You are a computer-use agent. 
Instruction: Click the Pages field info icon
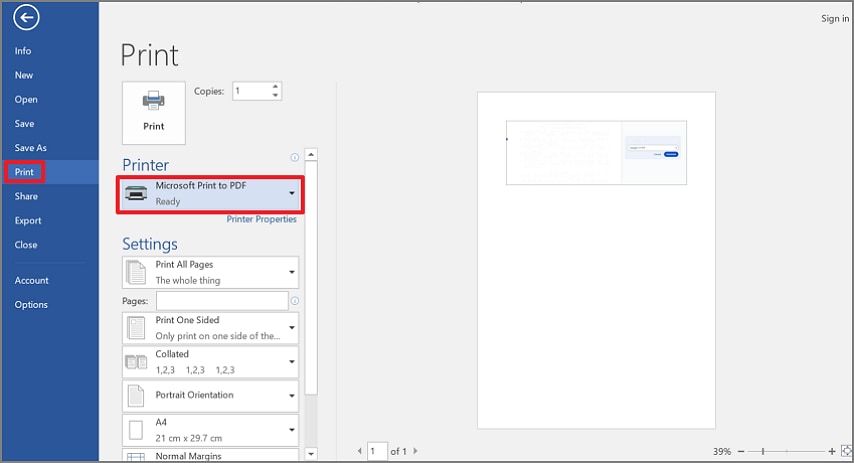tap(295, 301)
